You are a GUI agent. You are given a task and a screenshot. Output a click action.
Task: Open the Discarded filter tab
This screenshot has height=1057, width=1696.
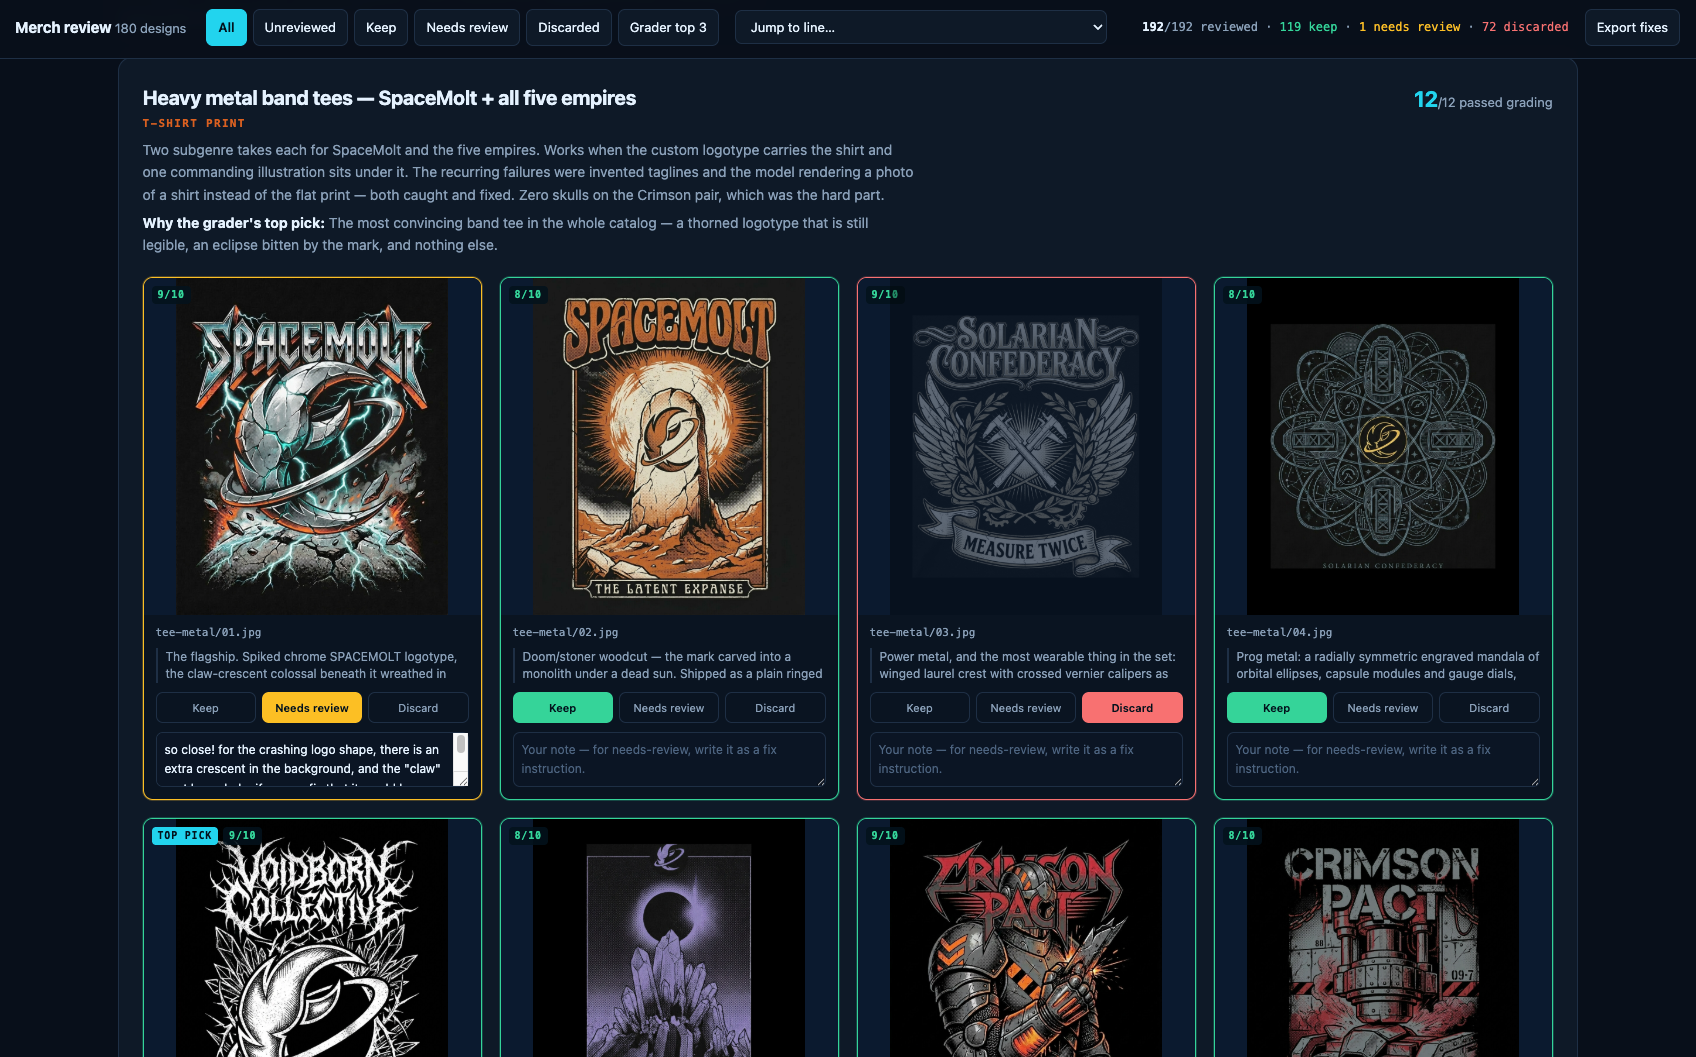[569, 27]
